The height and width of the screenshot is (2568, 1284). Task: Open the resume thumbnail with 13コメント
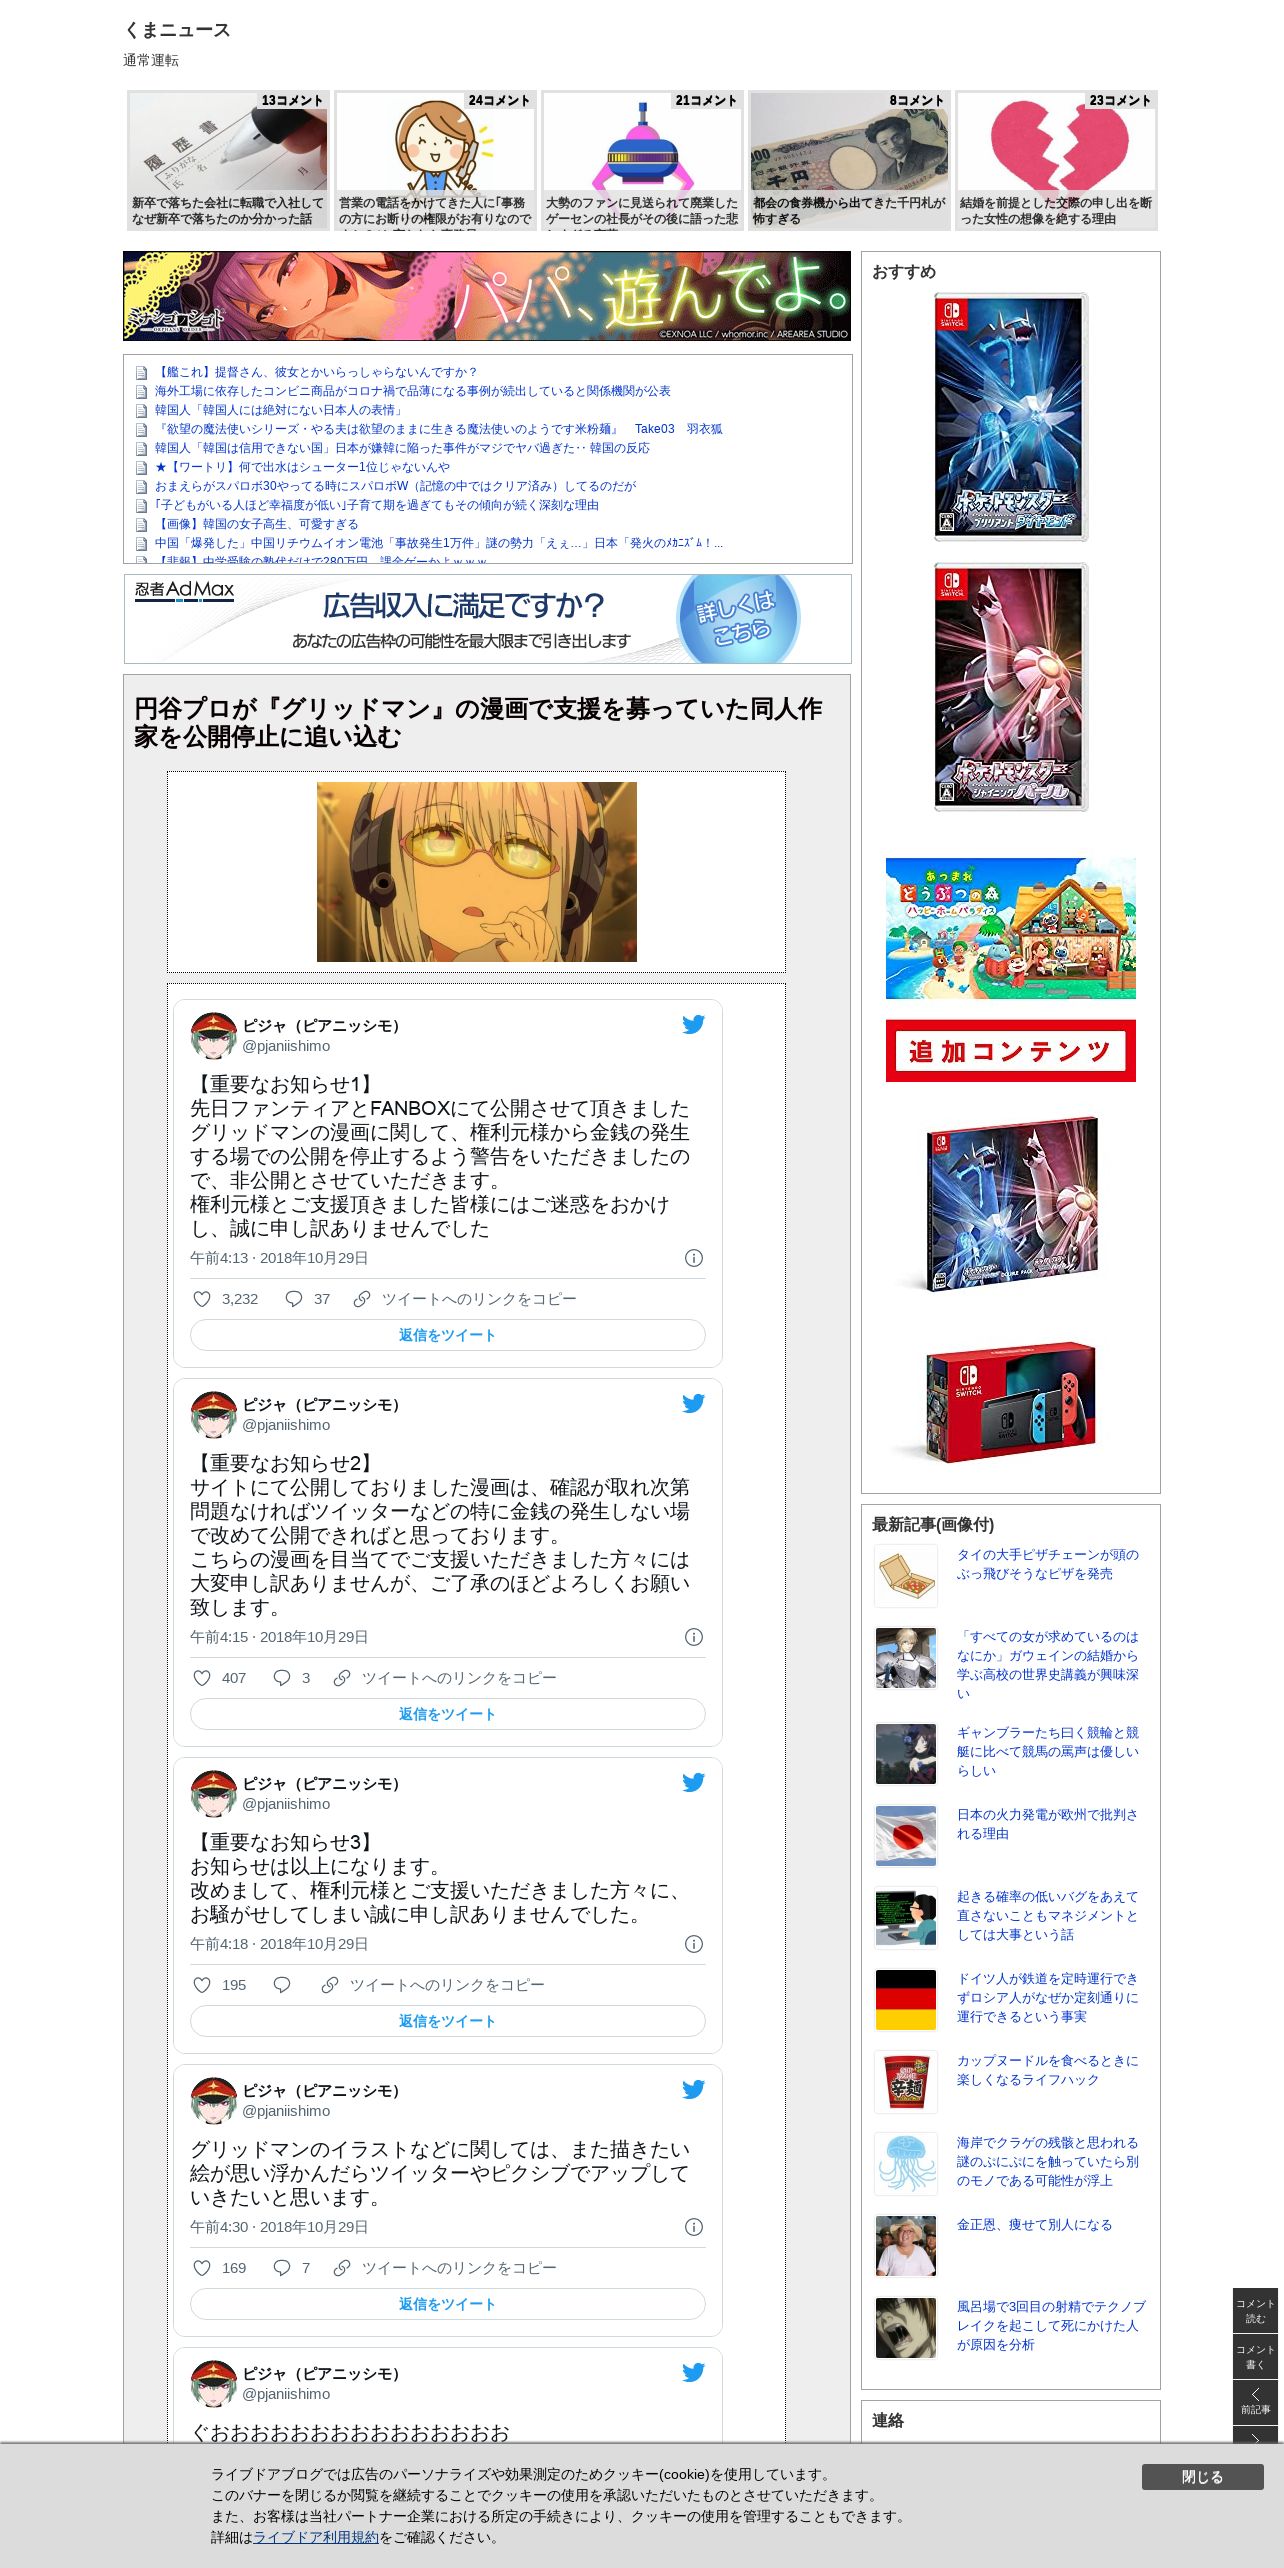pyautogui.click(x=228, y=160)
